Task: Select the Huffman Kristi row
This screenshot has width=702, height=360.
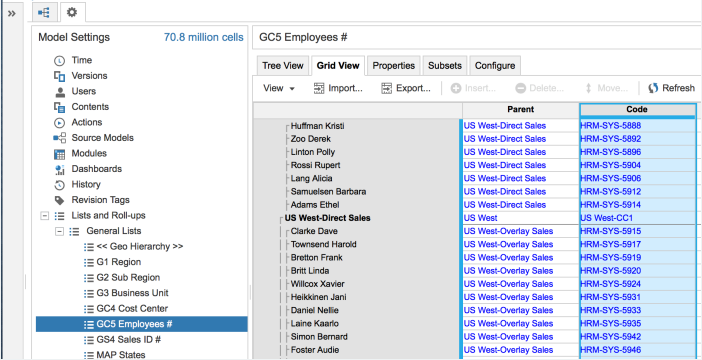Action: click(317, 126)
